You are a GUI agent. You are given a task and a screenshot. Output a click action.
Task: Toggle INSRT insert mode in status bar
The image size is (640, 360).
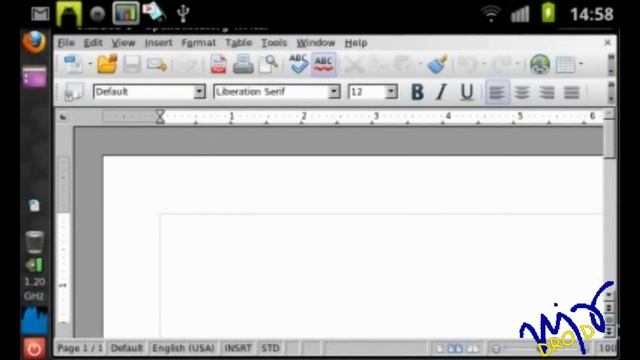click(x=238, y=348)
